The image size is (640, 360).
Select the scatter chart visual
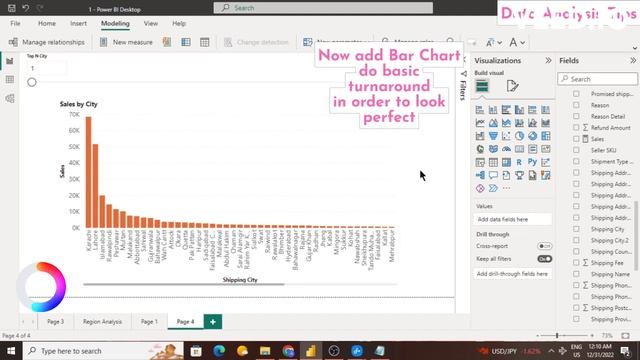506,136
